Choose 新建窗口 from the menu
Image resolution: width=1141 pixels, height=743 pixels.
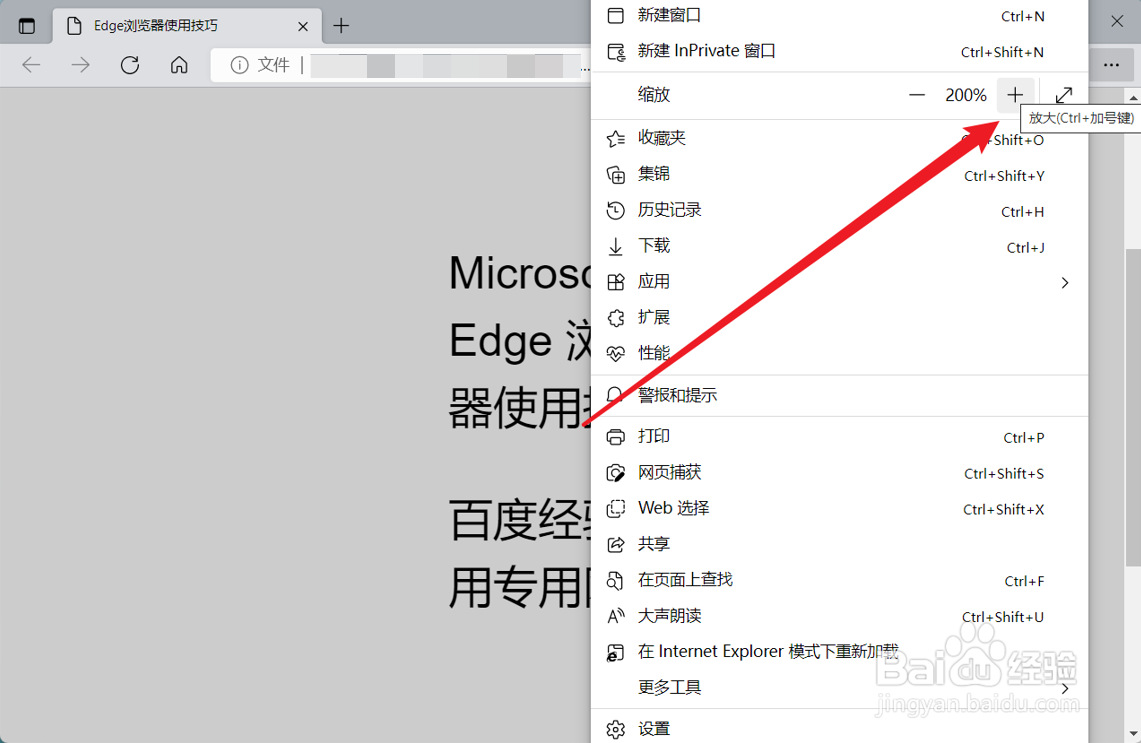[839, 15]
